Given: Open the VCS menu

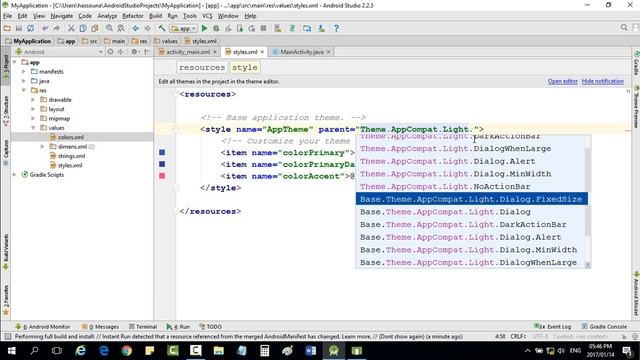Looking at the screenshot, I should [x=207, y=16].
